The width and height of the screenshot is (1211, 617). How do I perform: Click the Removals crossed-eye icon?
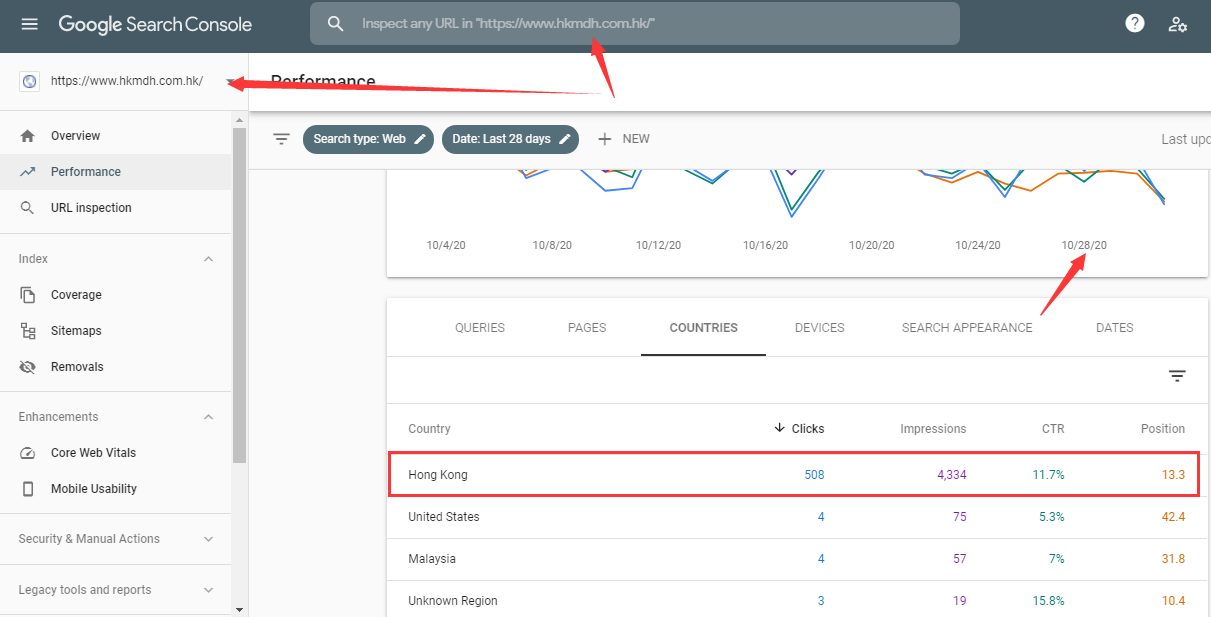tap(28, 367)
